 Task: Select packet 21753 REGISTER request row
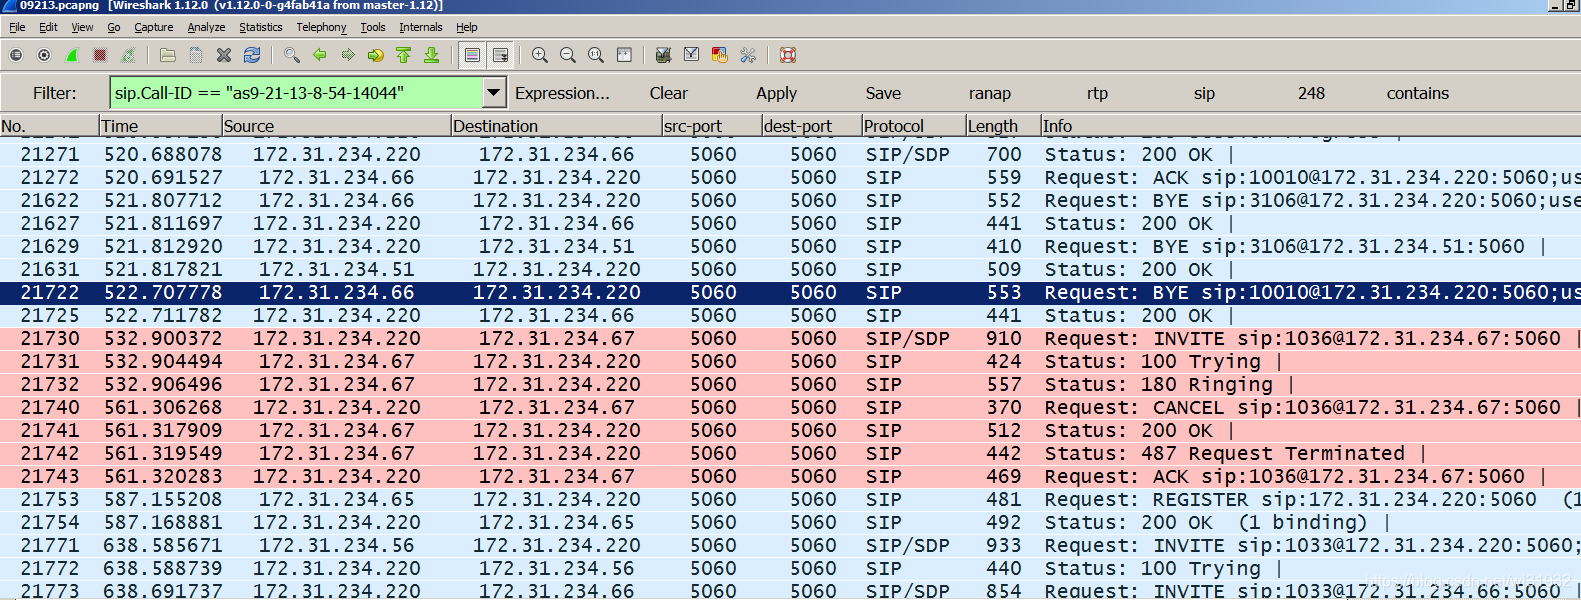point(790,499)
